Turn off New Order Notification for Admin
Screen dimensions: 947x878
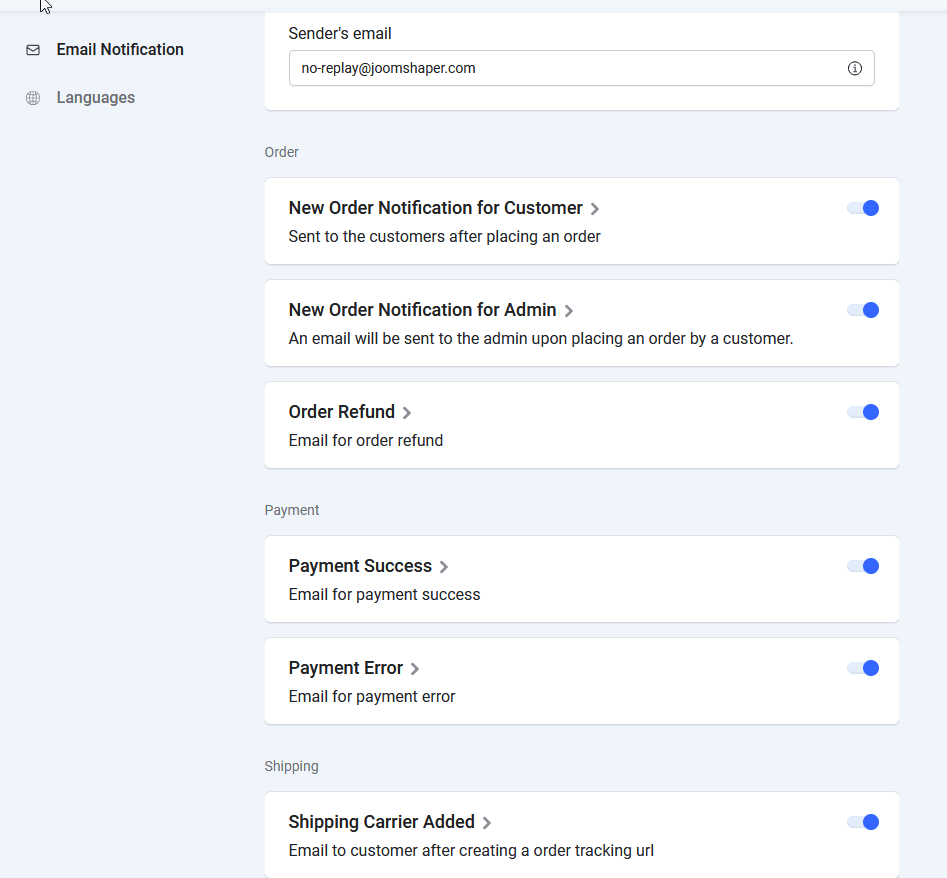862,310
